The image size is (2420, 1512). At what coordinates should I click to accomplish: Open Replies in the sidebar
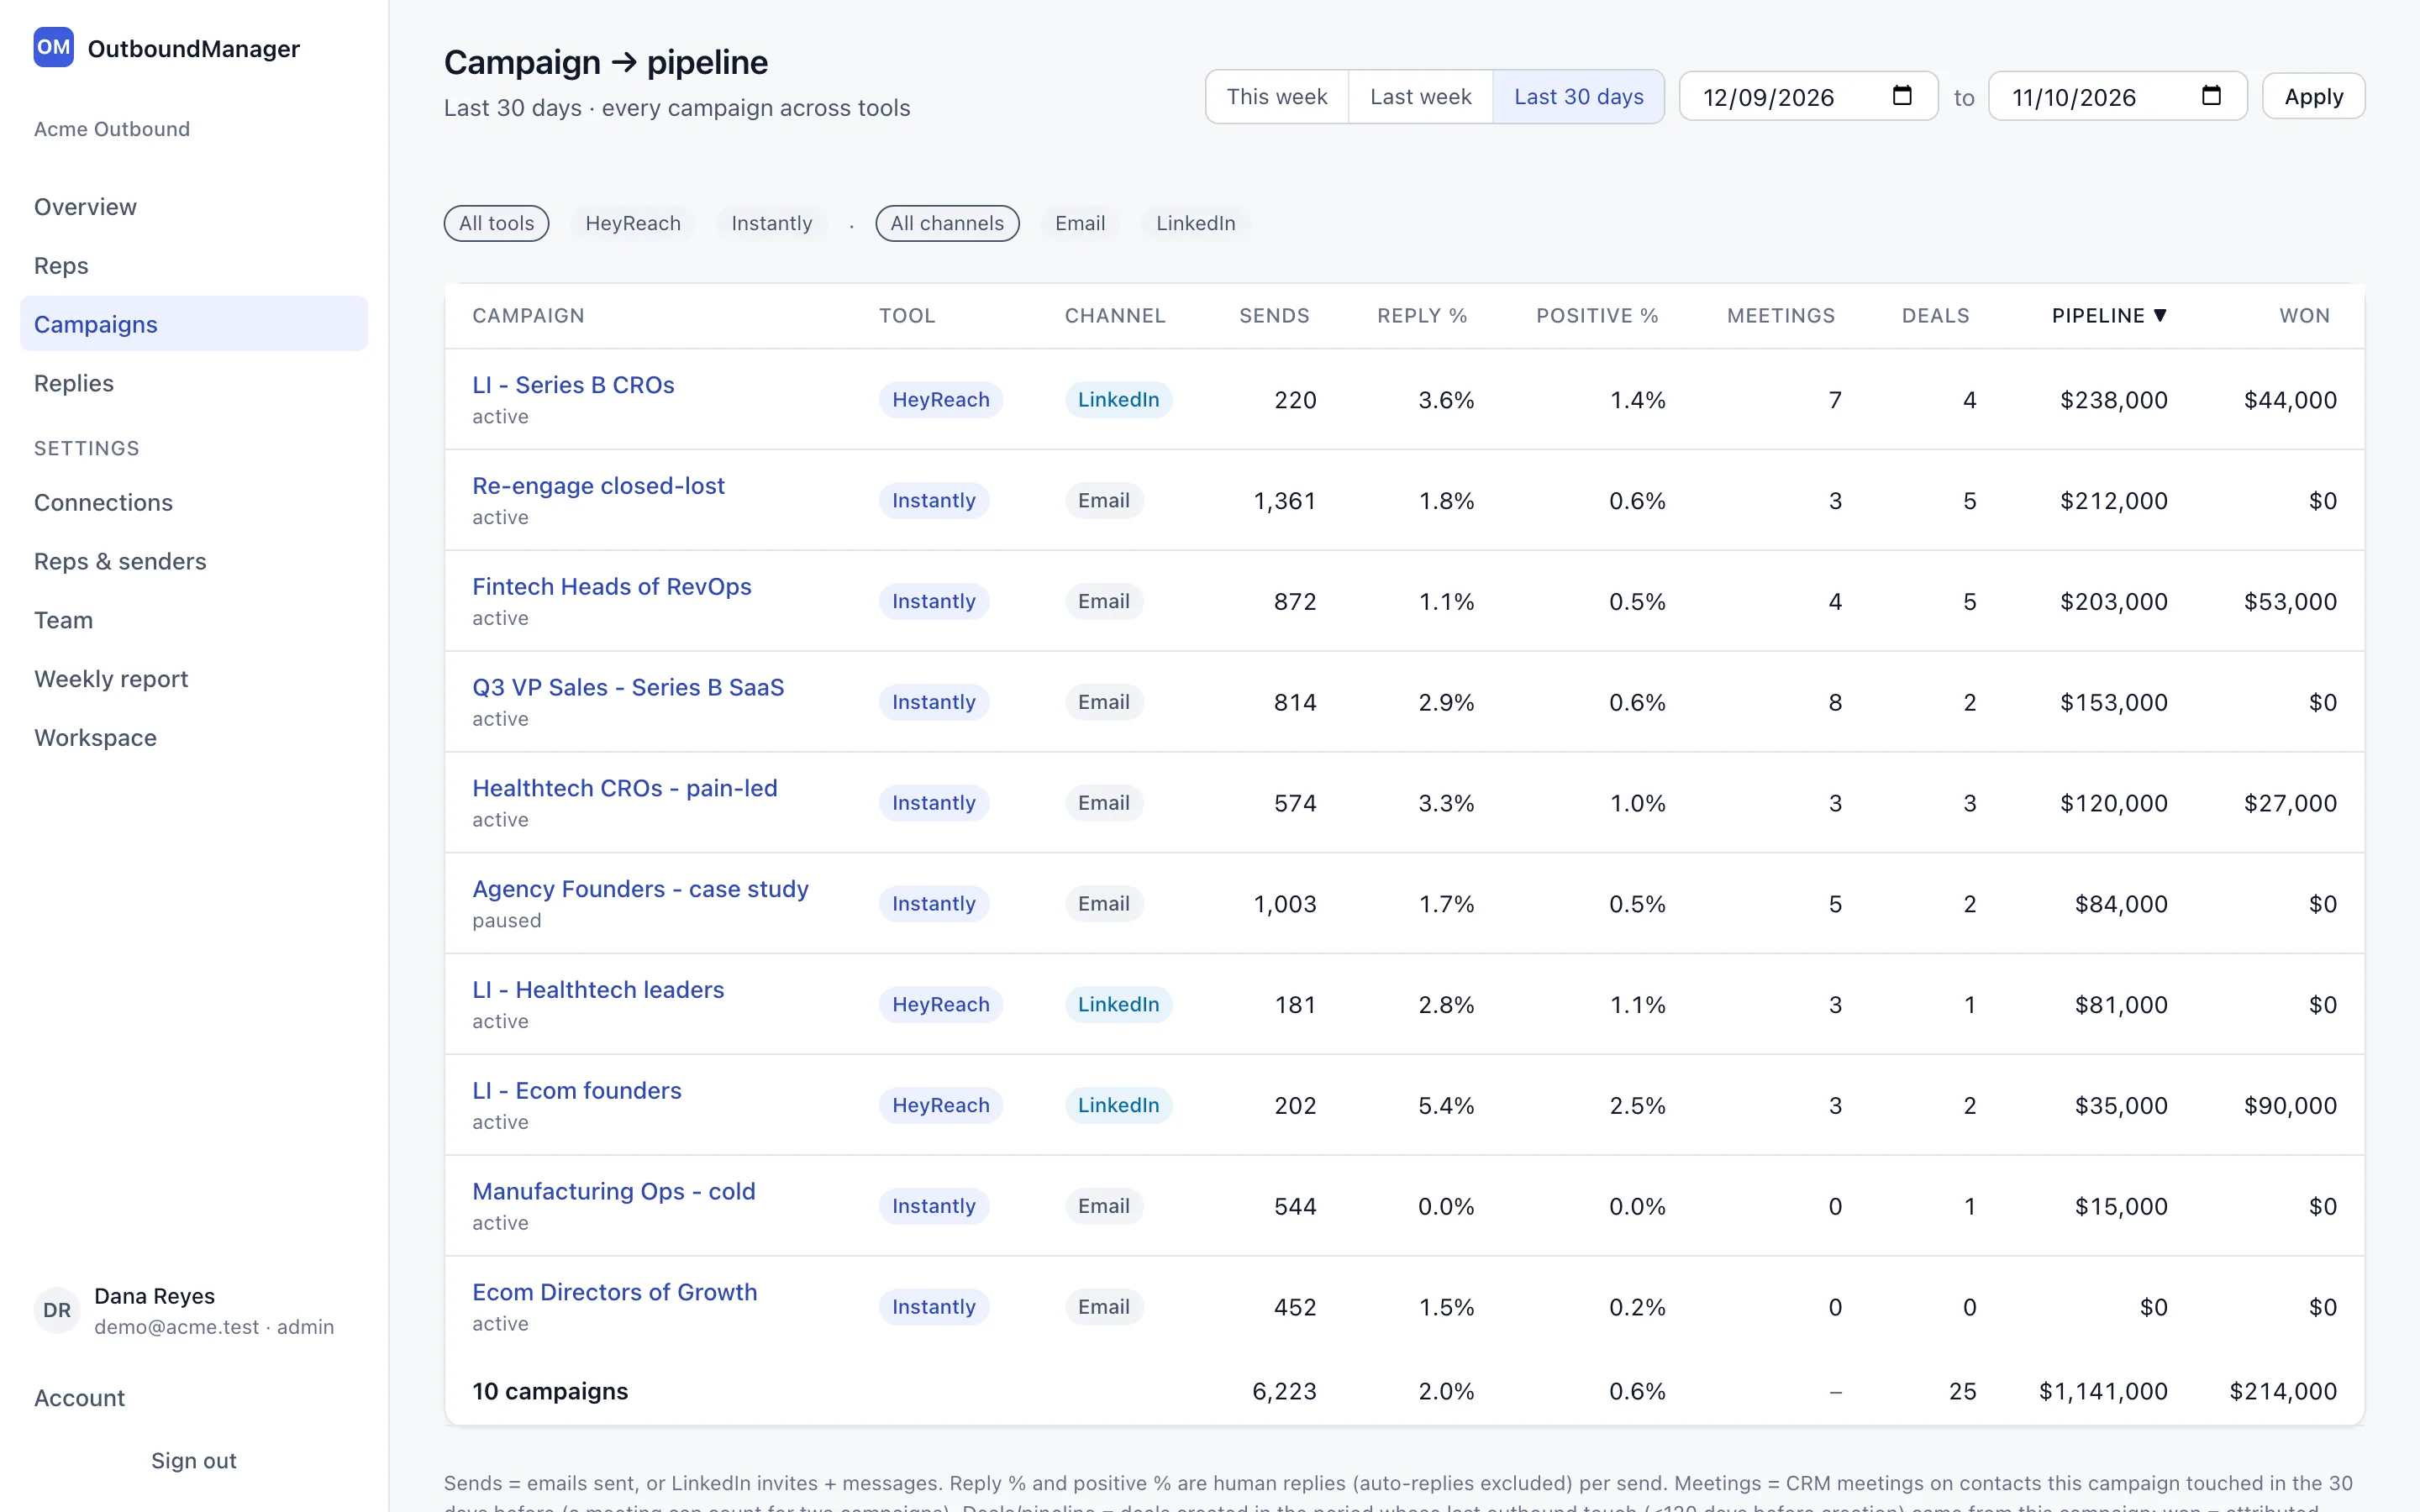tap(194, 383)
